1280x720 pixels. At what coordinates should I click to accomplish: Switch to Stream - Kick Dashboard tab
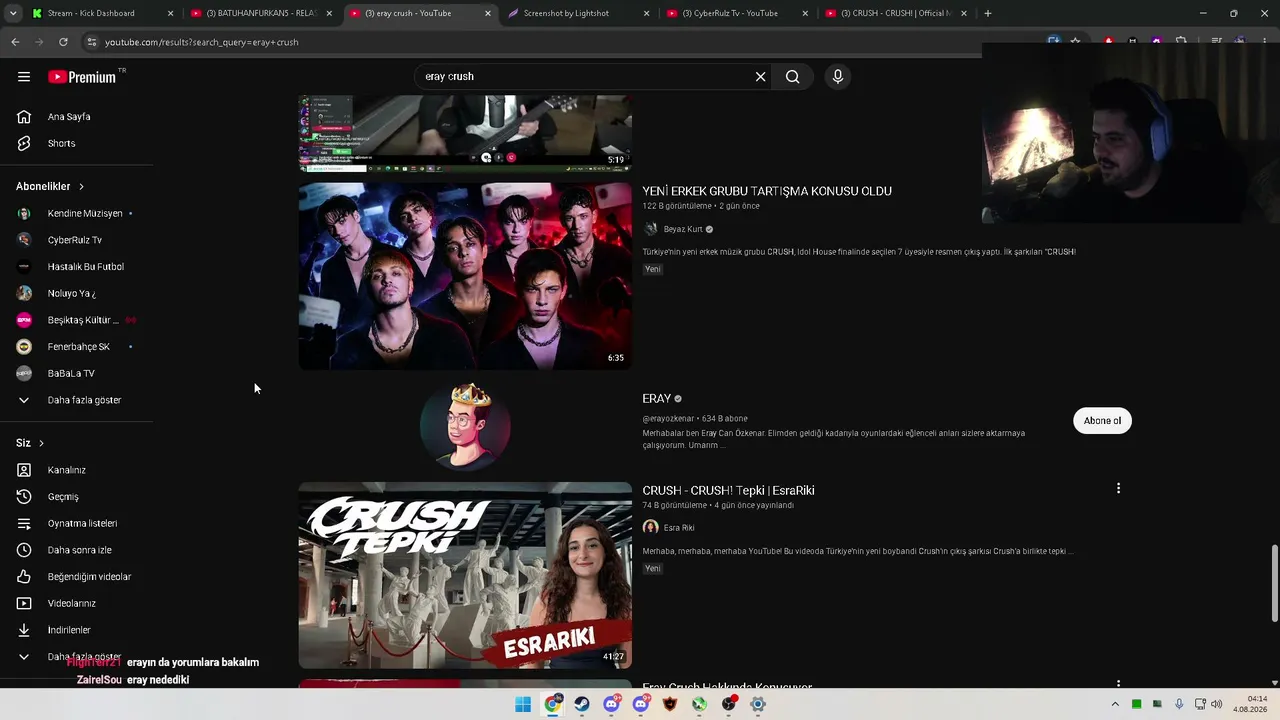click(x=103, y=13)
